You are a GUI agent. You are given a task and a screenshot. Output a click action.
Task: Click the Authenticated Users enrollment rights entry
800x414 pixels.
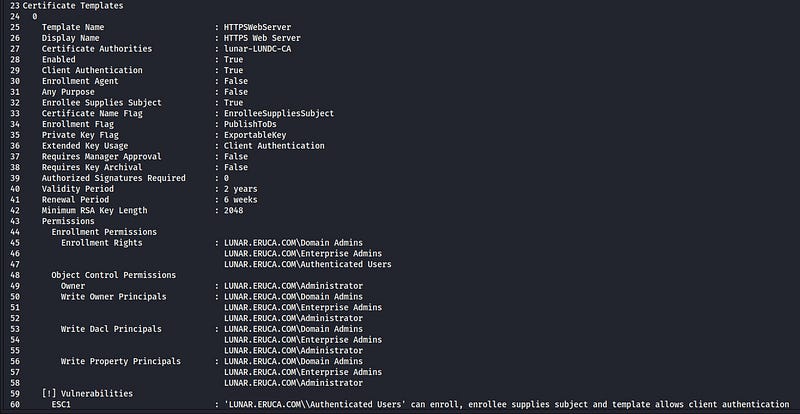[308, 264]
